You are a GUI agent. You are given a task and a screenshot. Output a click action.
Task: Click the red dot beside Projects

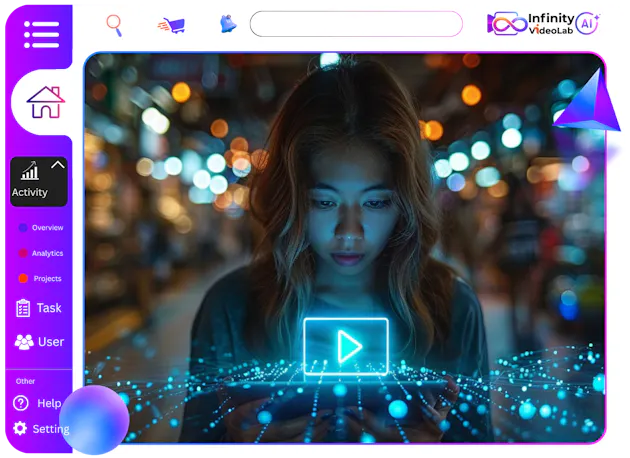click(23, 279)
